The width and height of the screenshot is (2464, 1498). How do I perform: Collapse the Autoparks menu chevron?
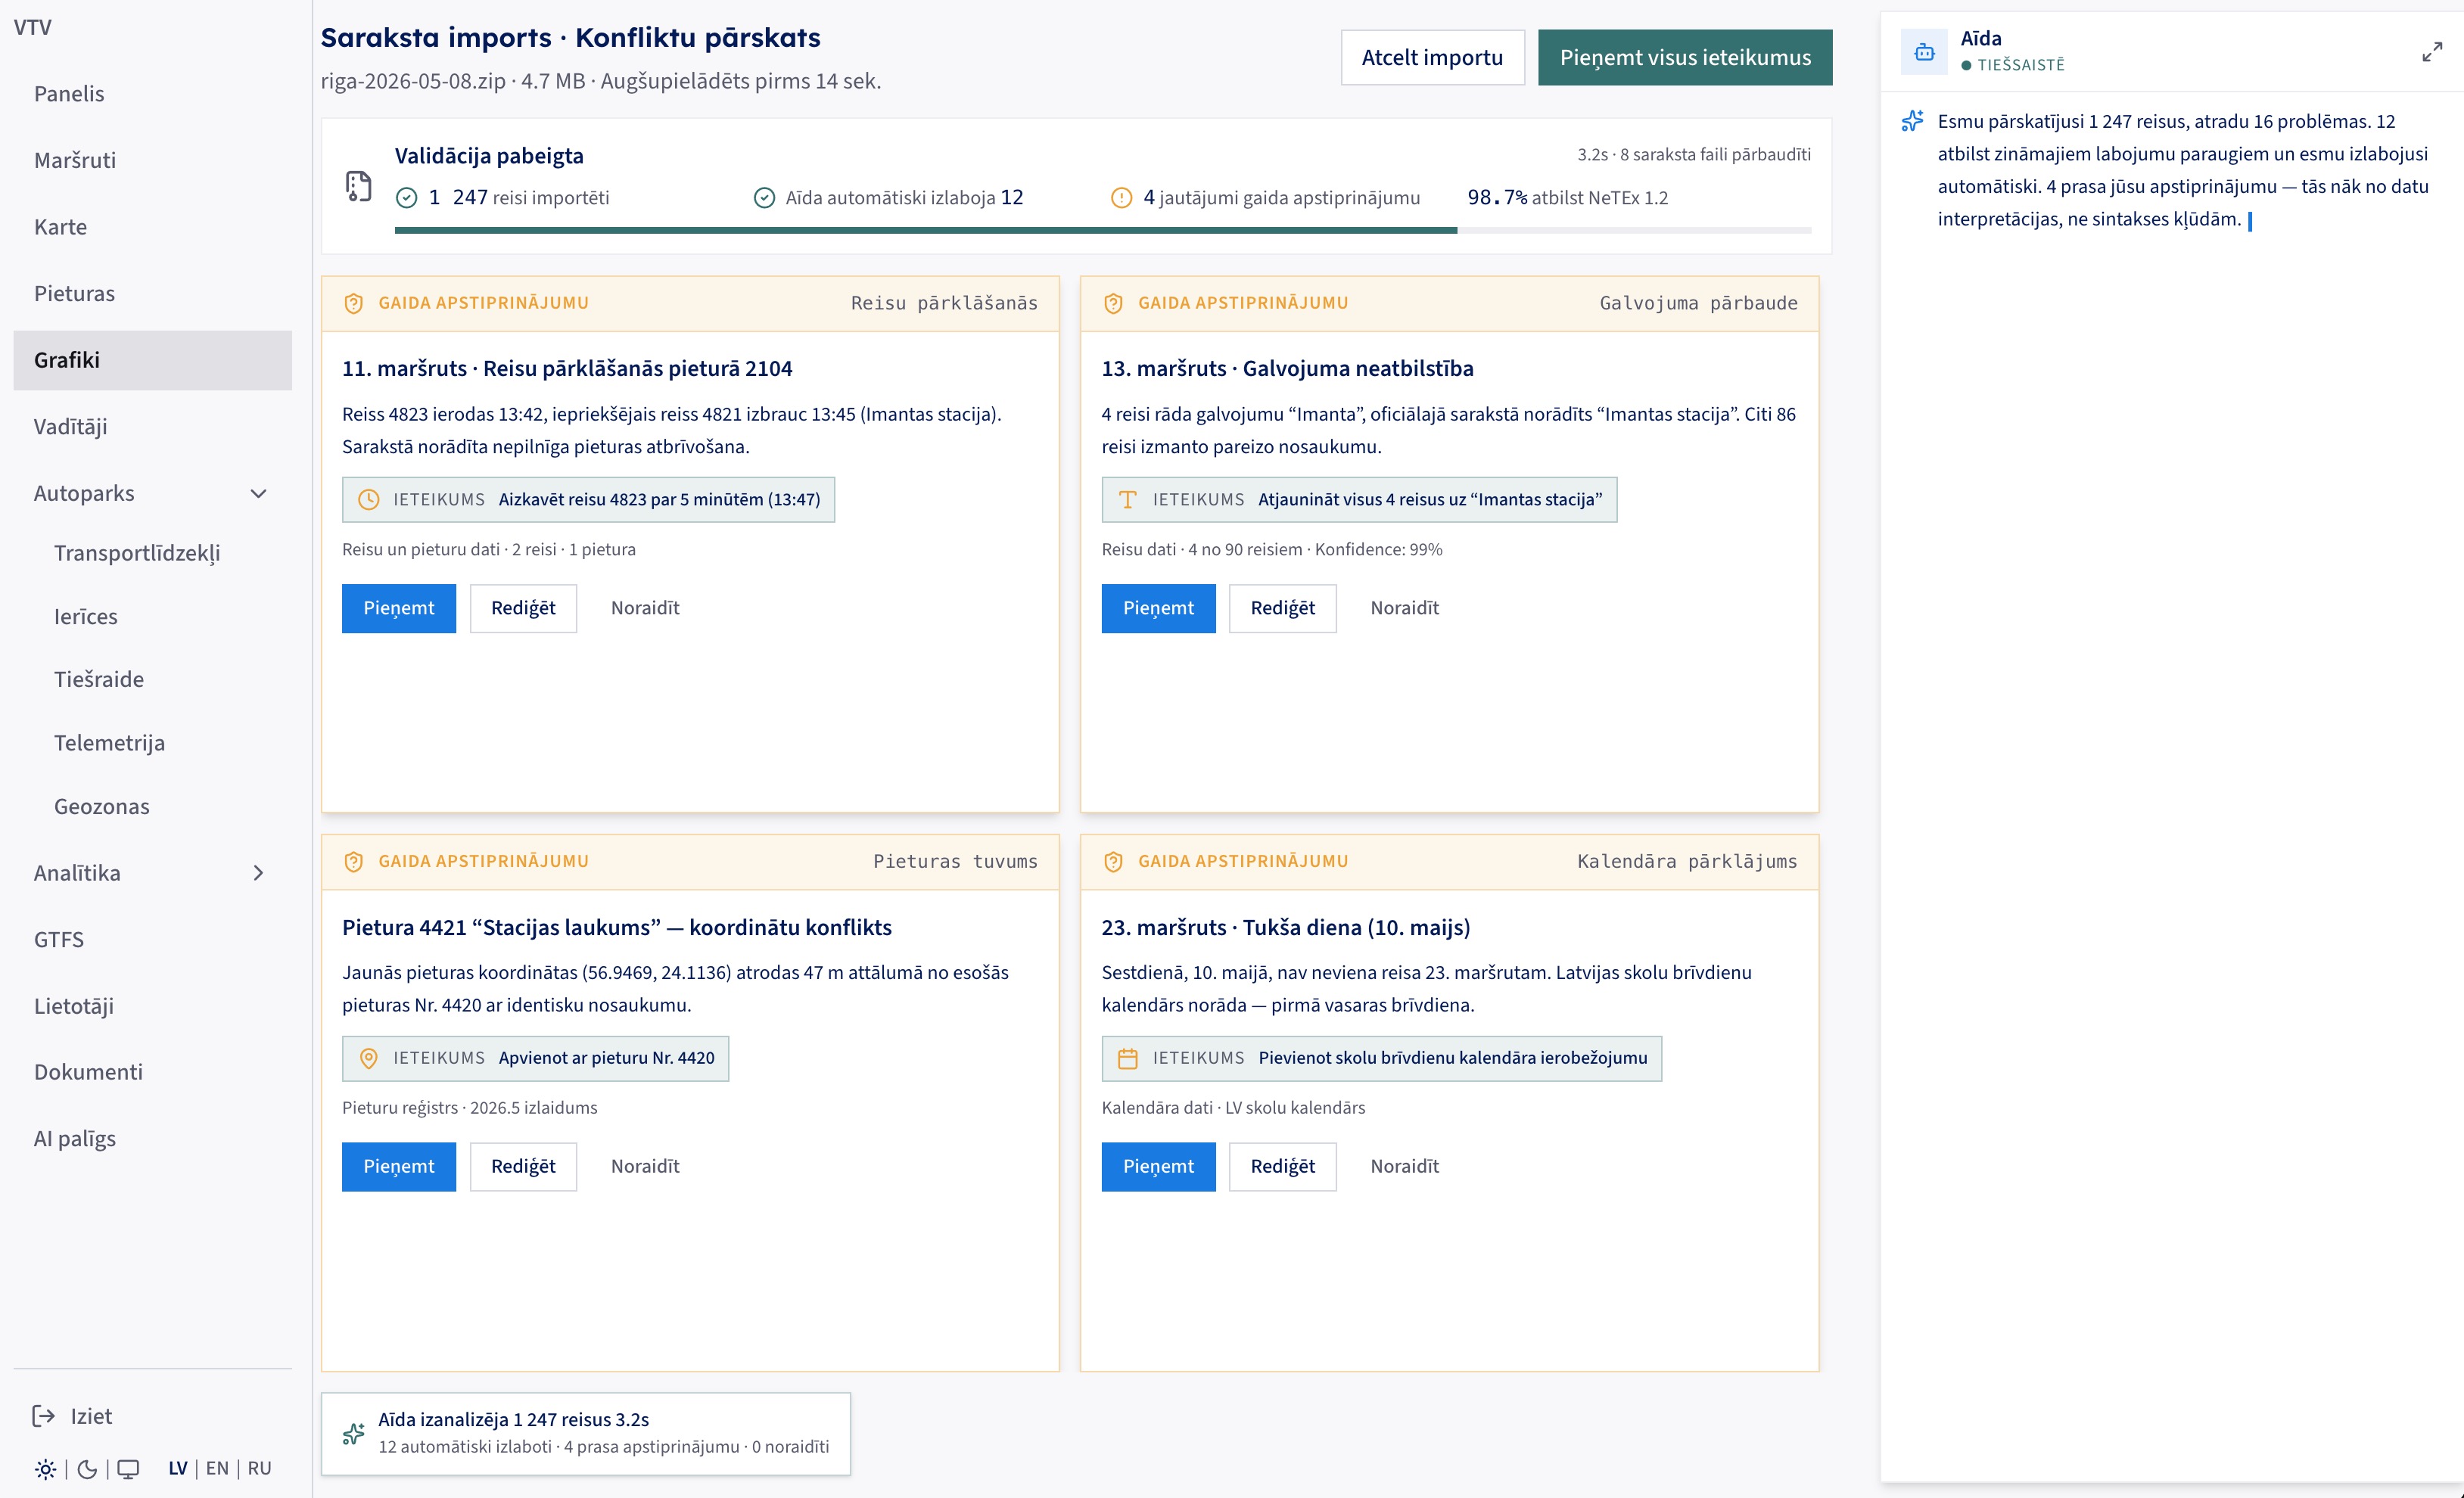258,494
